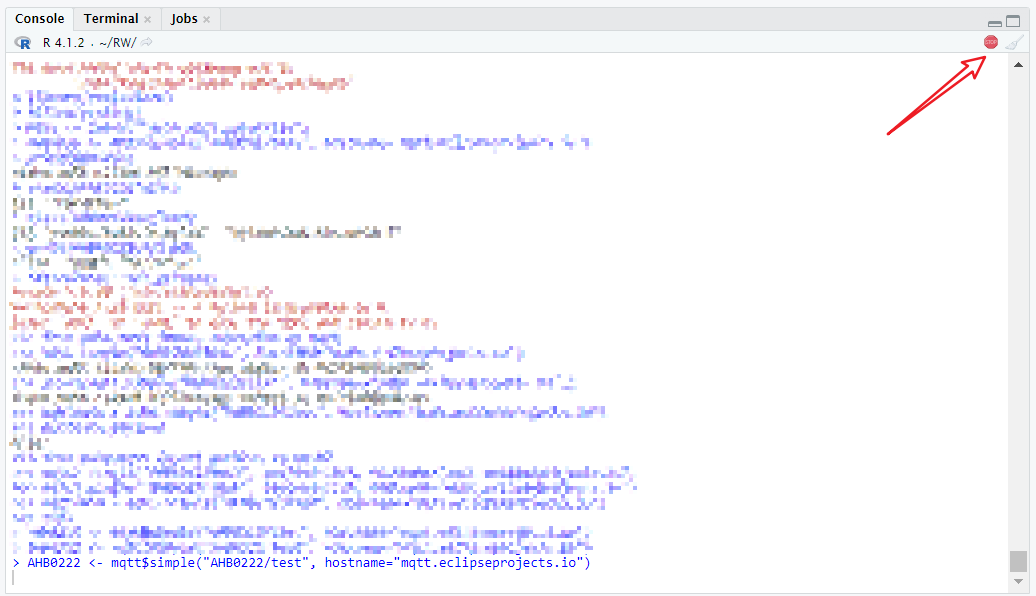Click the scrollbar down arrow
The image size is (1036, 596).
[x=1018, y=580]
